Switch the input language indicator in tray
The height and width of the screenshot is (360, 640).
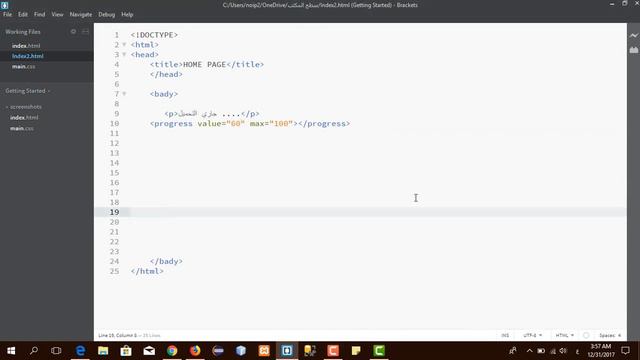(x=577, y=351)
